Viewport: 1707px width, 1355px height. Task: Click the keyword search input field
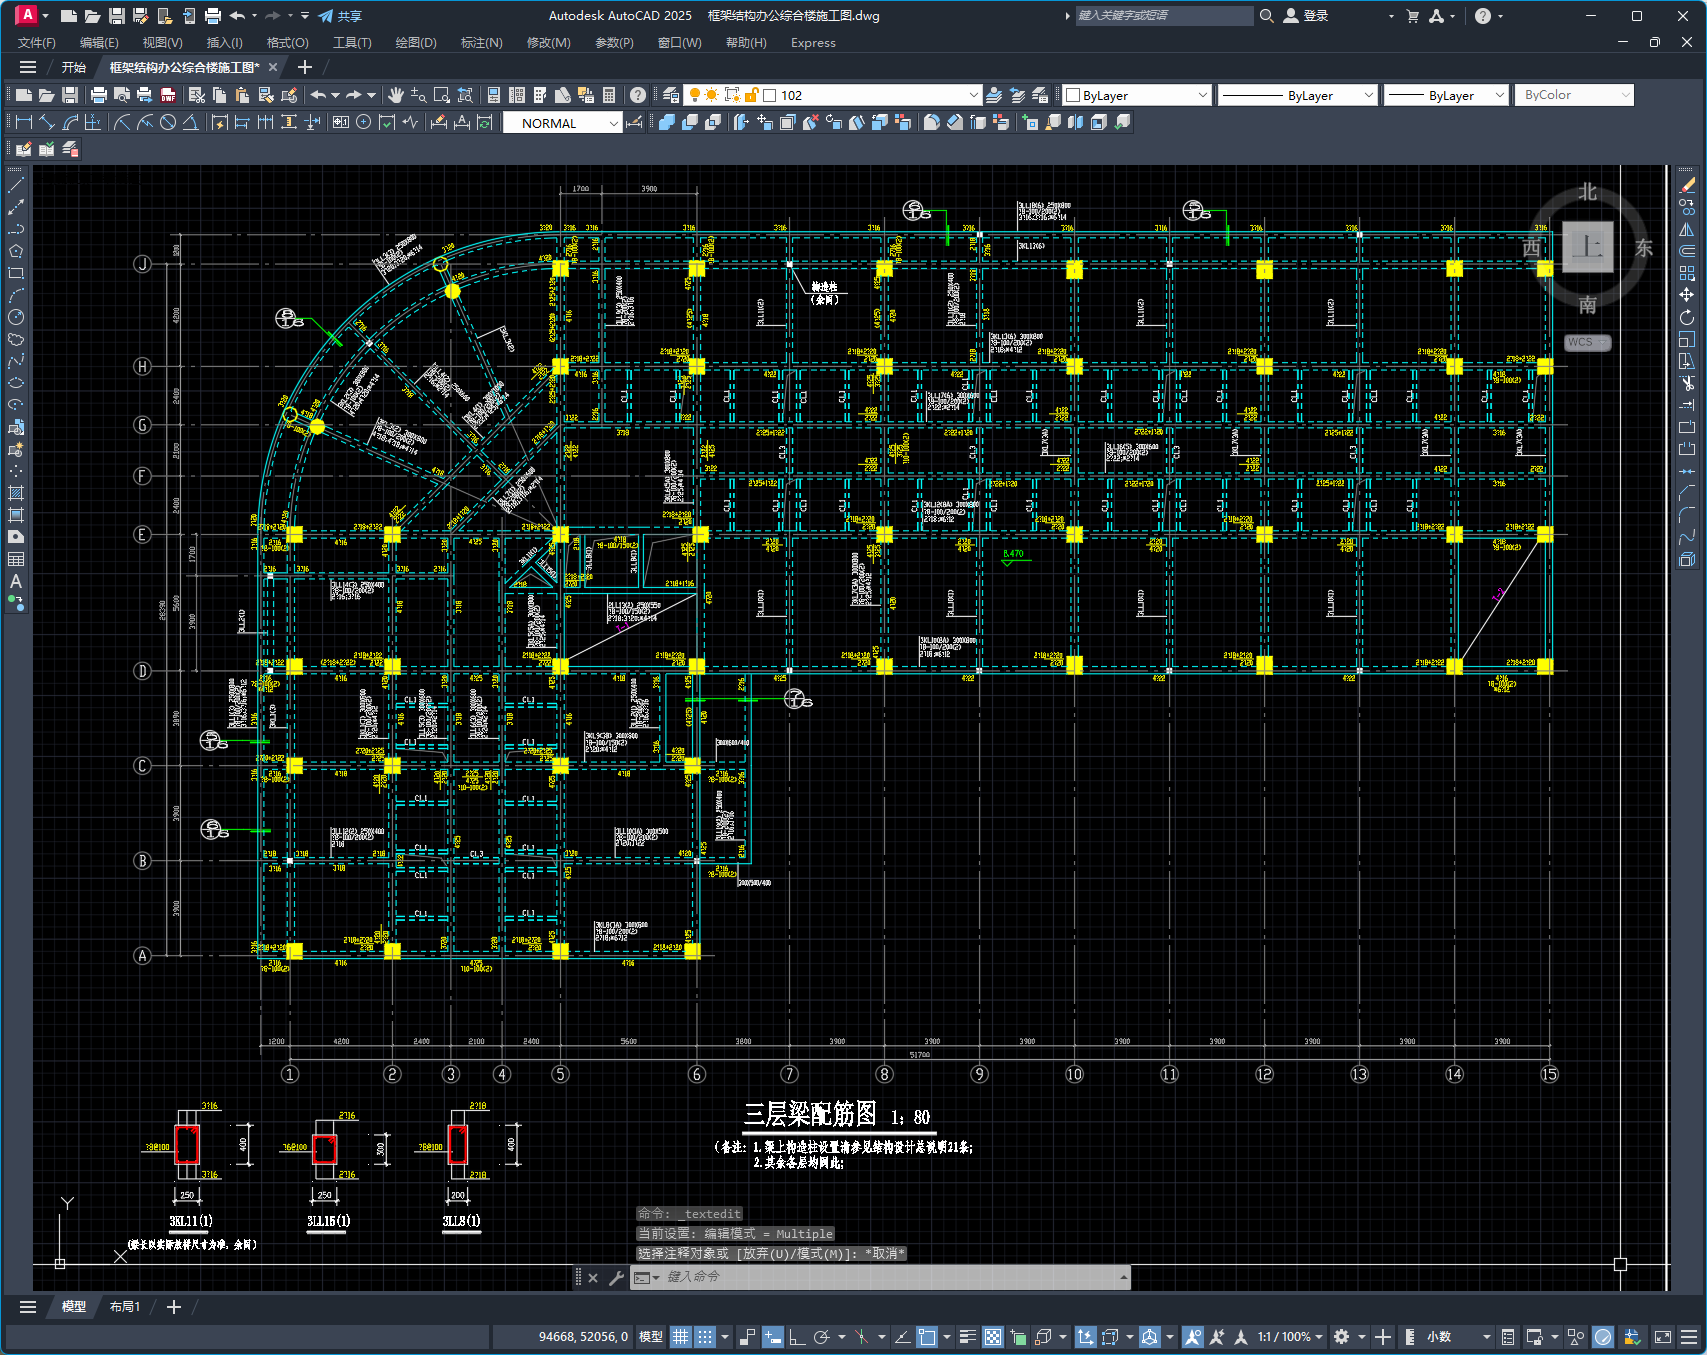click(x=1164, y=16)
